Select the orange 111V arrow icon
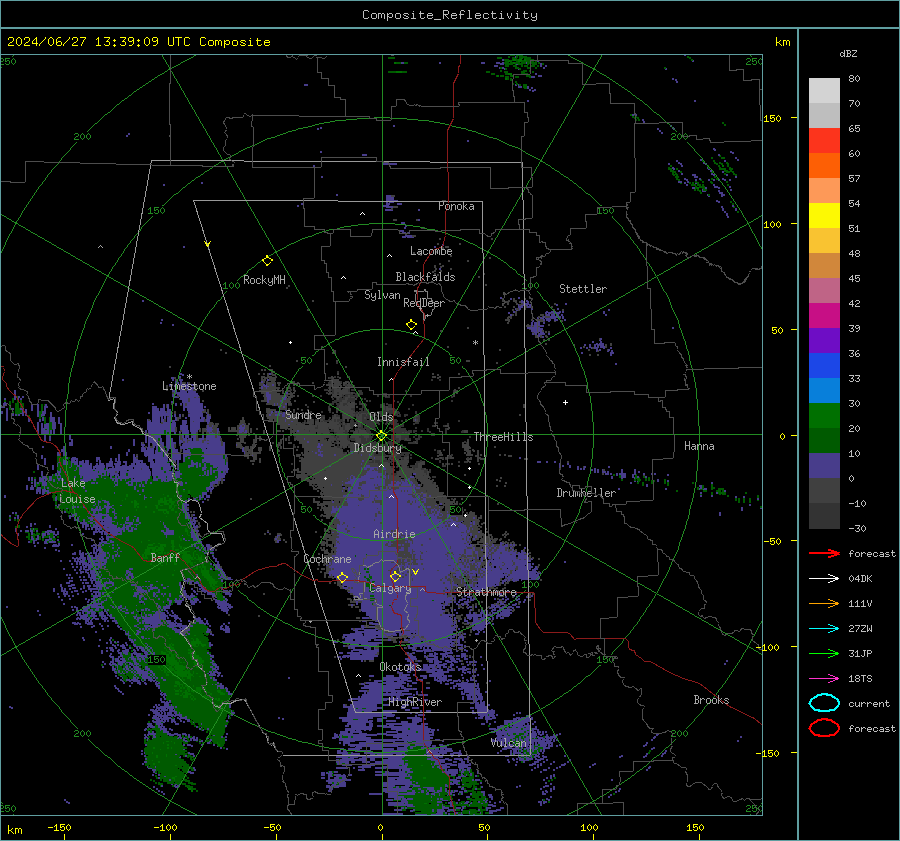 (824, 603)
